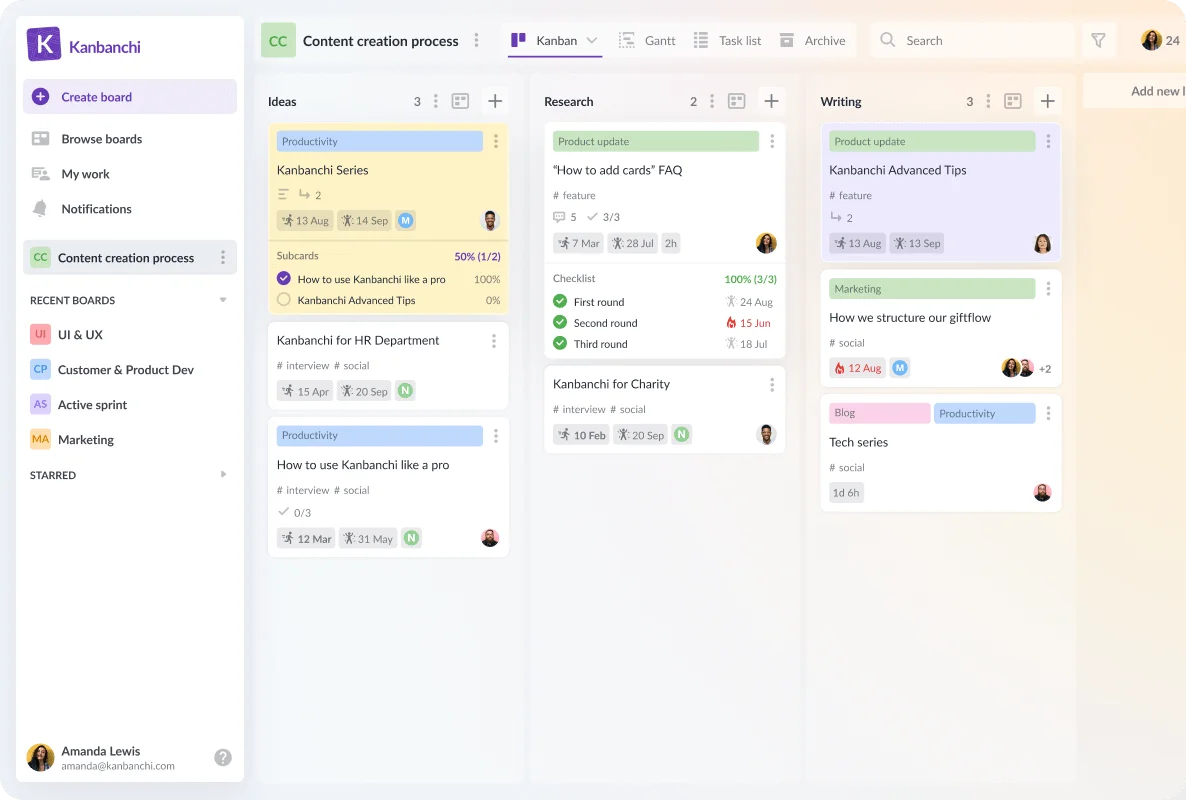Collapse the Recent Boards section arrow
This screenshot has width=1186, height=800.
pyautogui.click(x=222, y=300)
